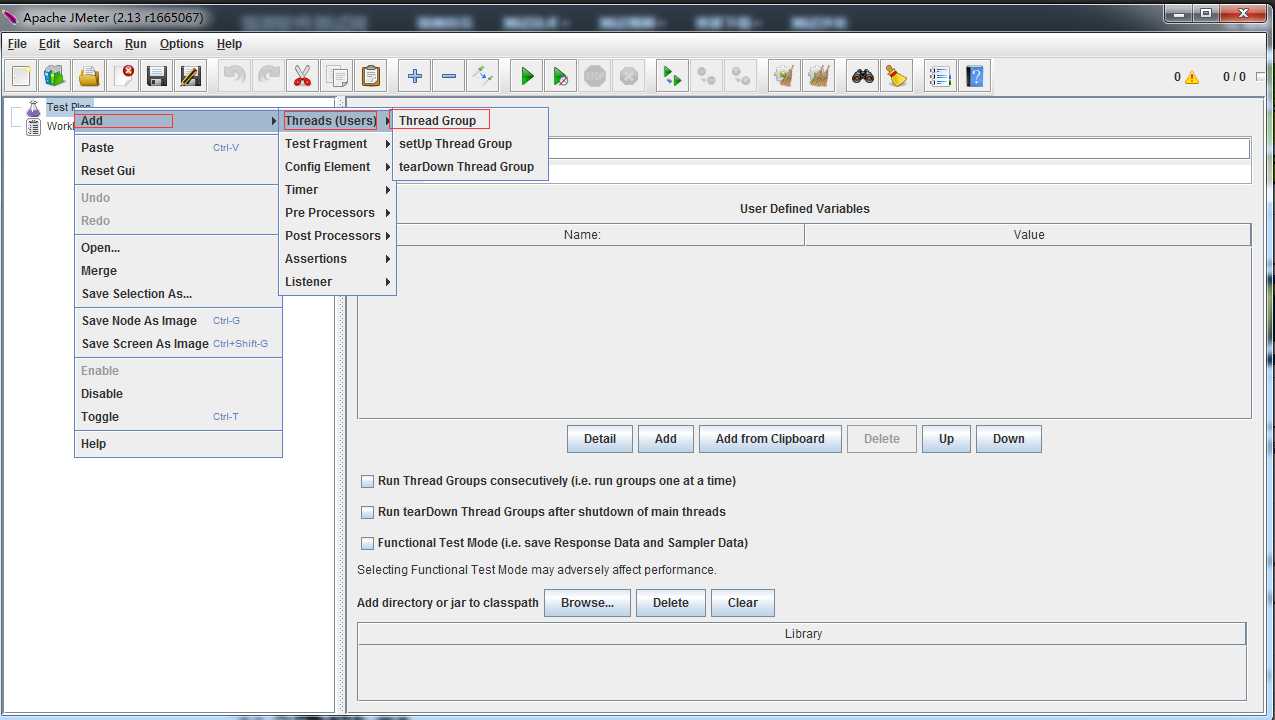The image size is (1275, 720).
Task: Check Run tearDown Thread Groups after shutdown
Action: tap(368, 512)
